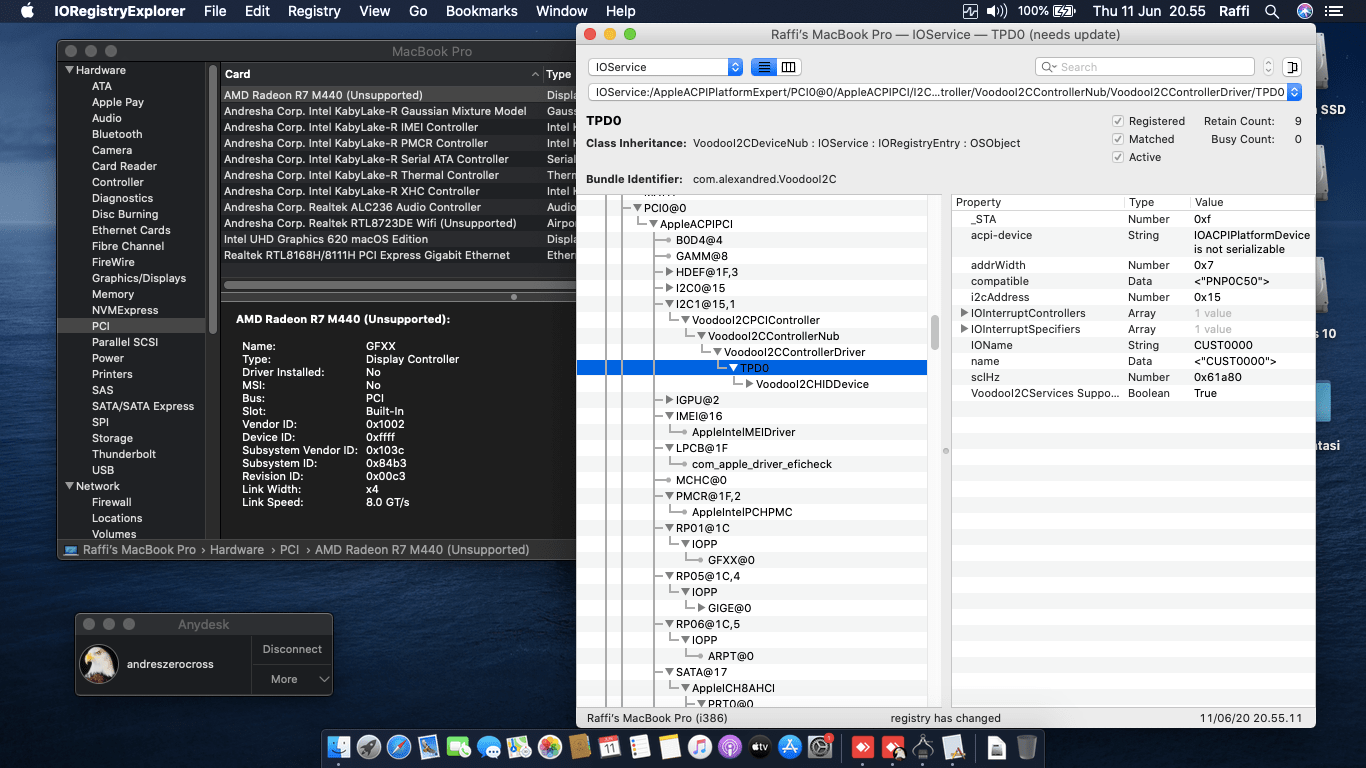Viewport: 1366px width, 768px height.
Task: Open the Window menu
Action: [562, 11]
